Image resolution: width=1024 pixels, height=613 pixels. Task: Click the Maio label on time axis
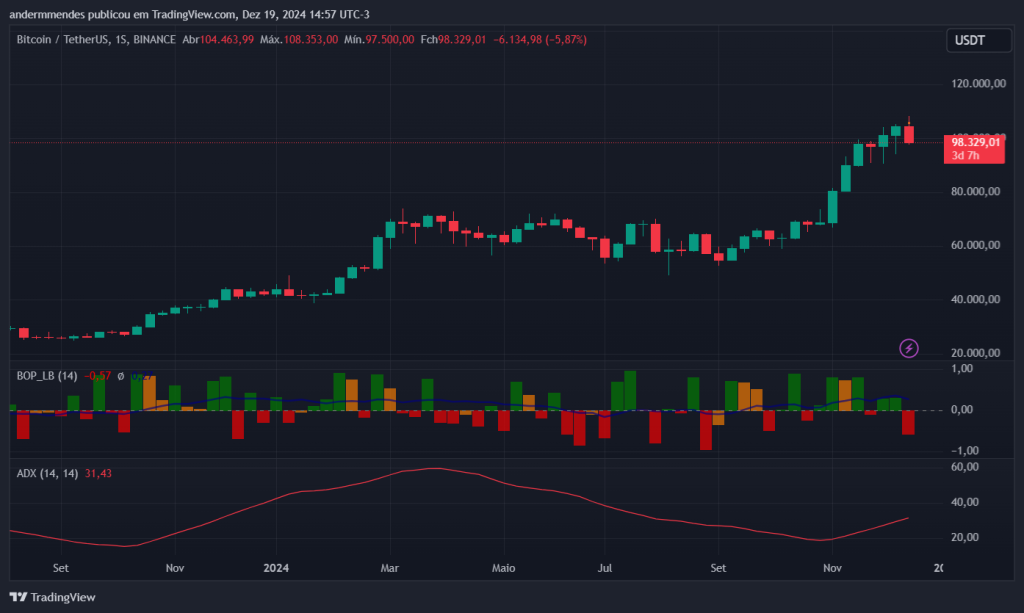[504, 568]
